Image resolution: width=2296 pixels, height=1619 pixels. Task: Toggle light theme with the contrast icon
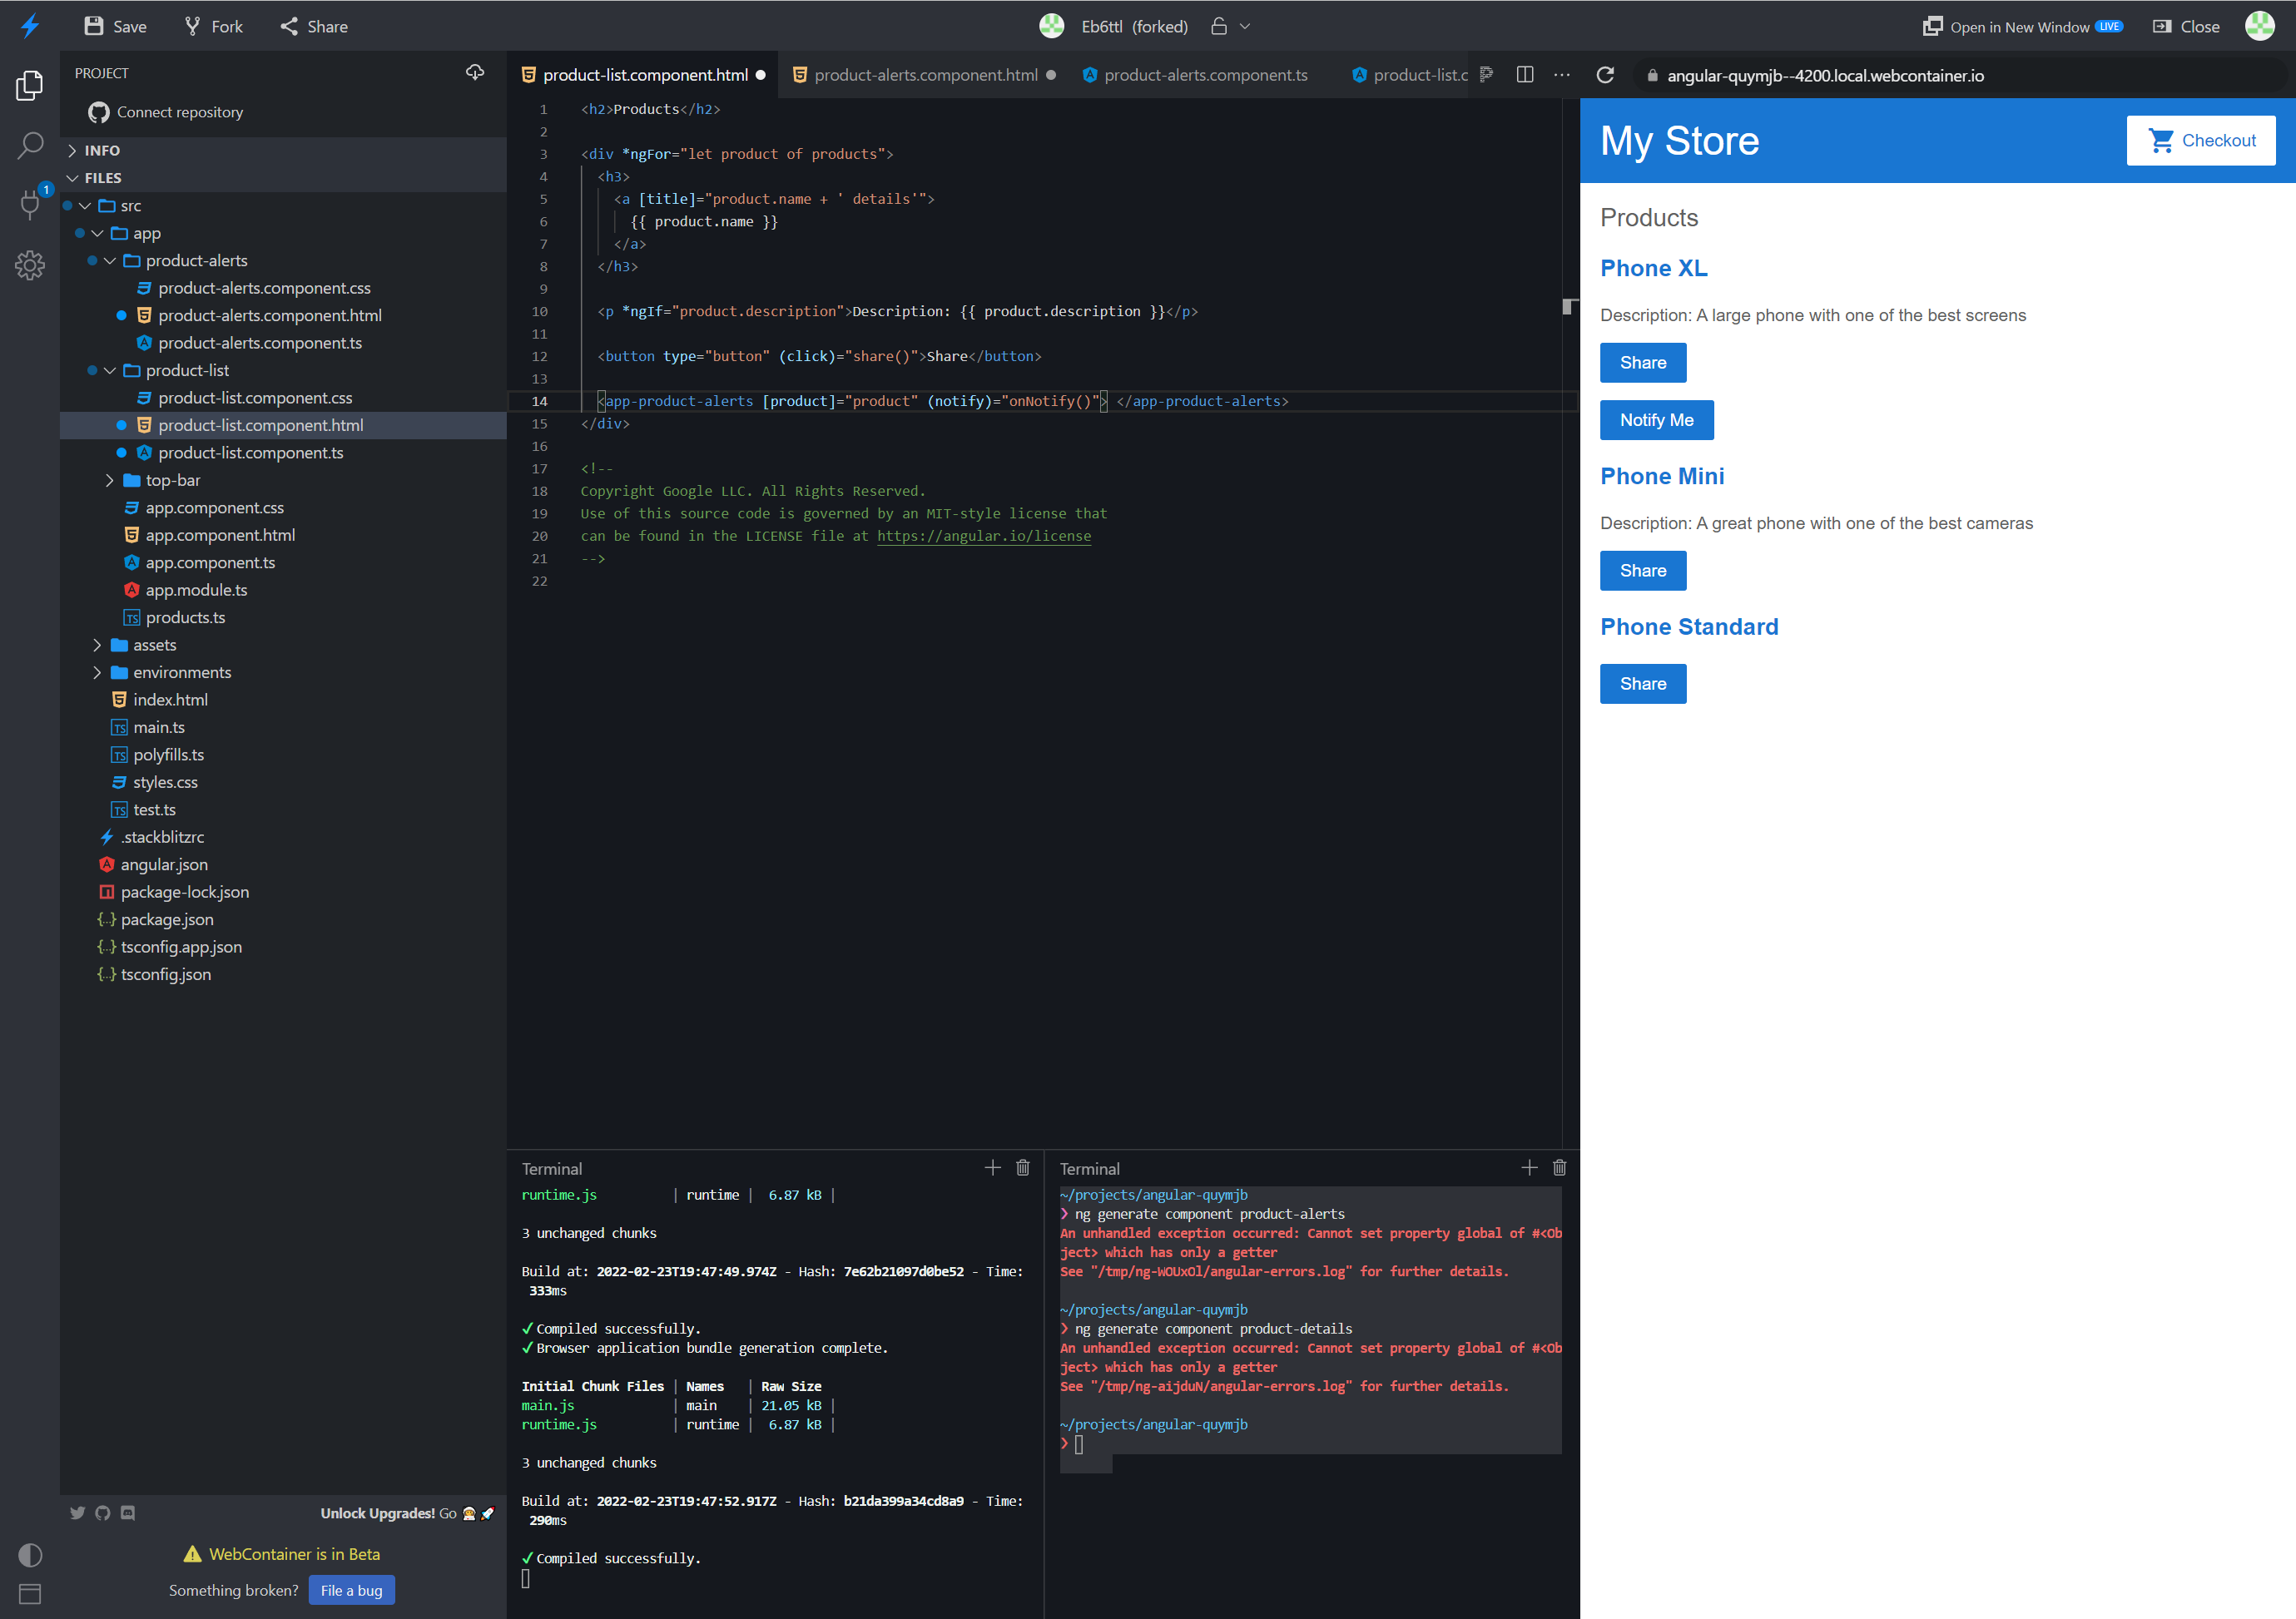pyautogui.click(x=30, y=1555)
